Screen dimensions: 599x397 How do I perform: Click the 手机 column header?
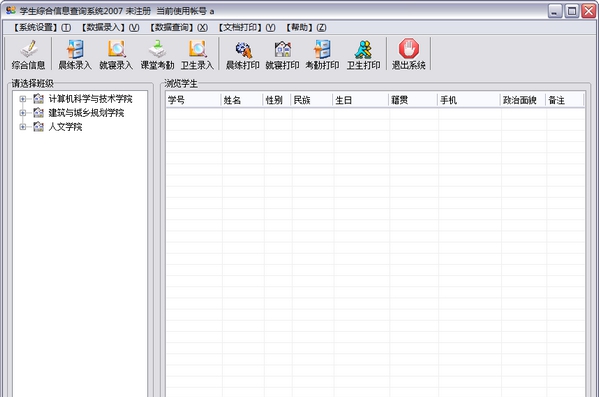(x=469, y=100)
